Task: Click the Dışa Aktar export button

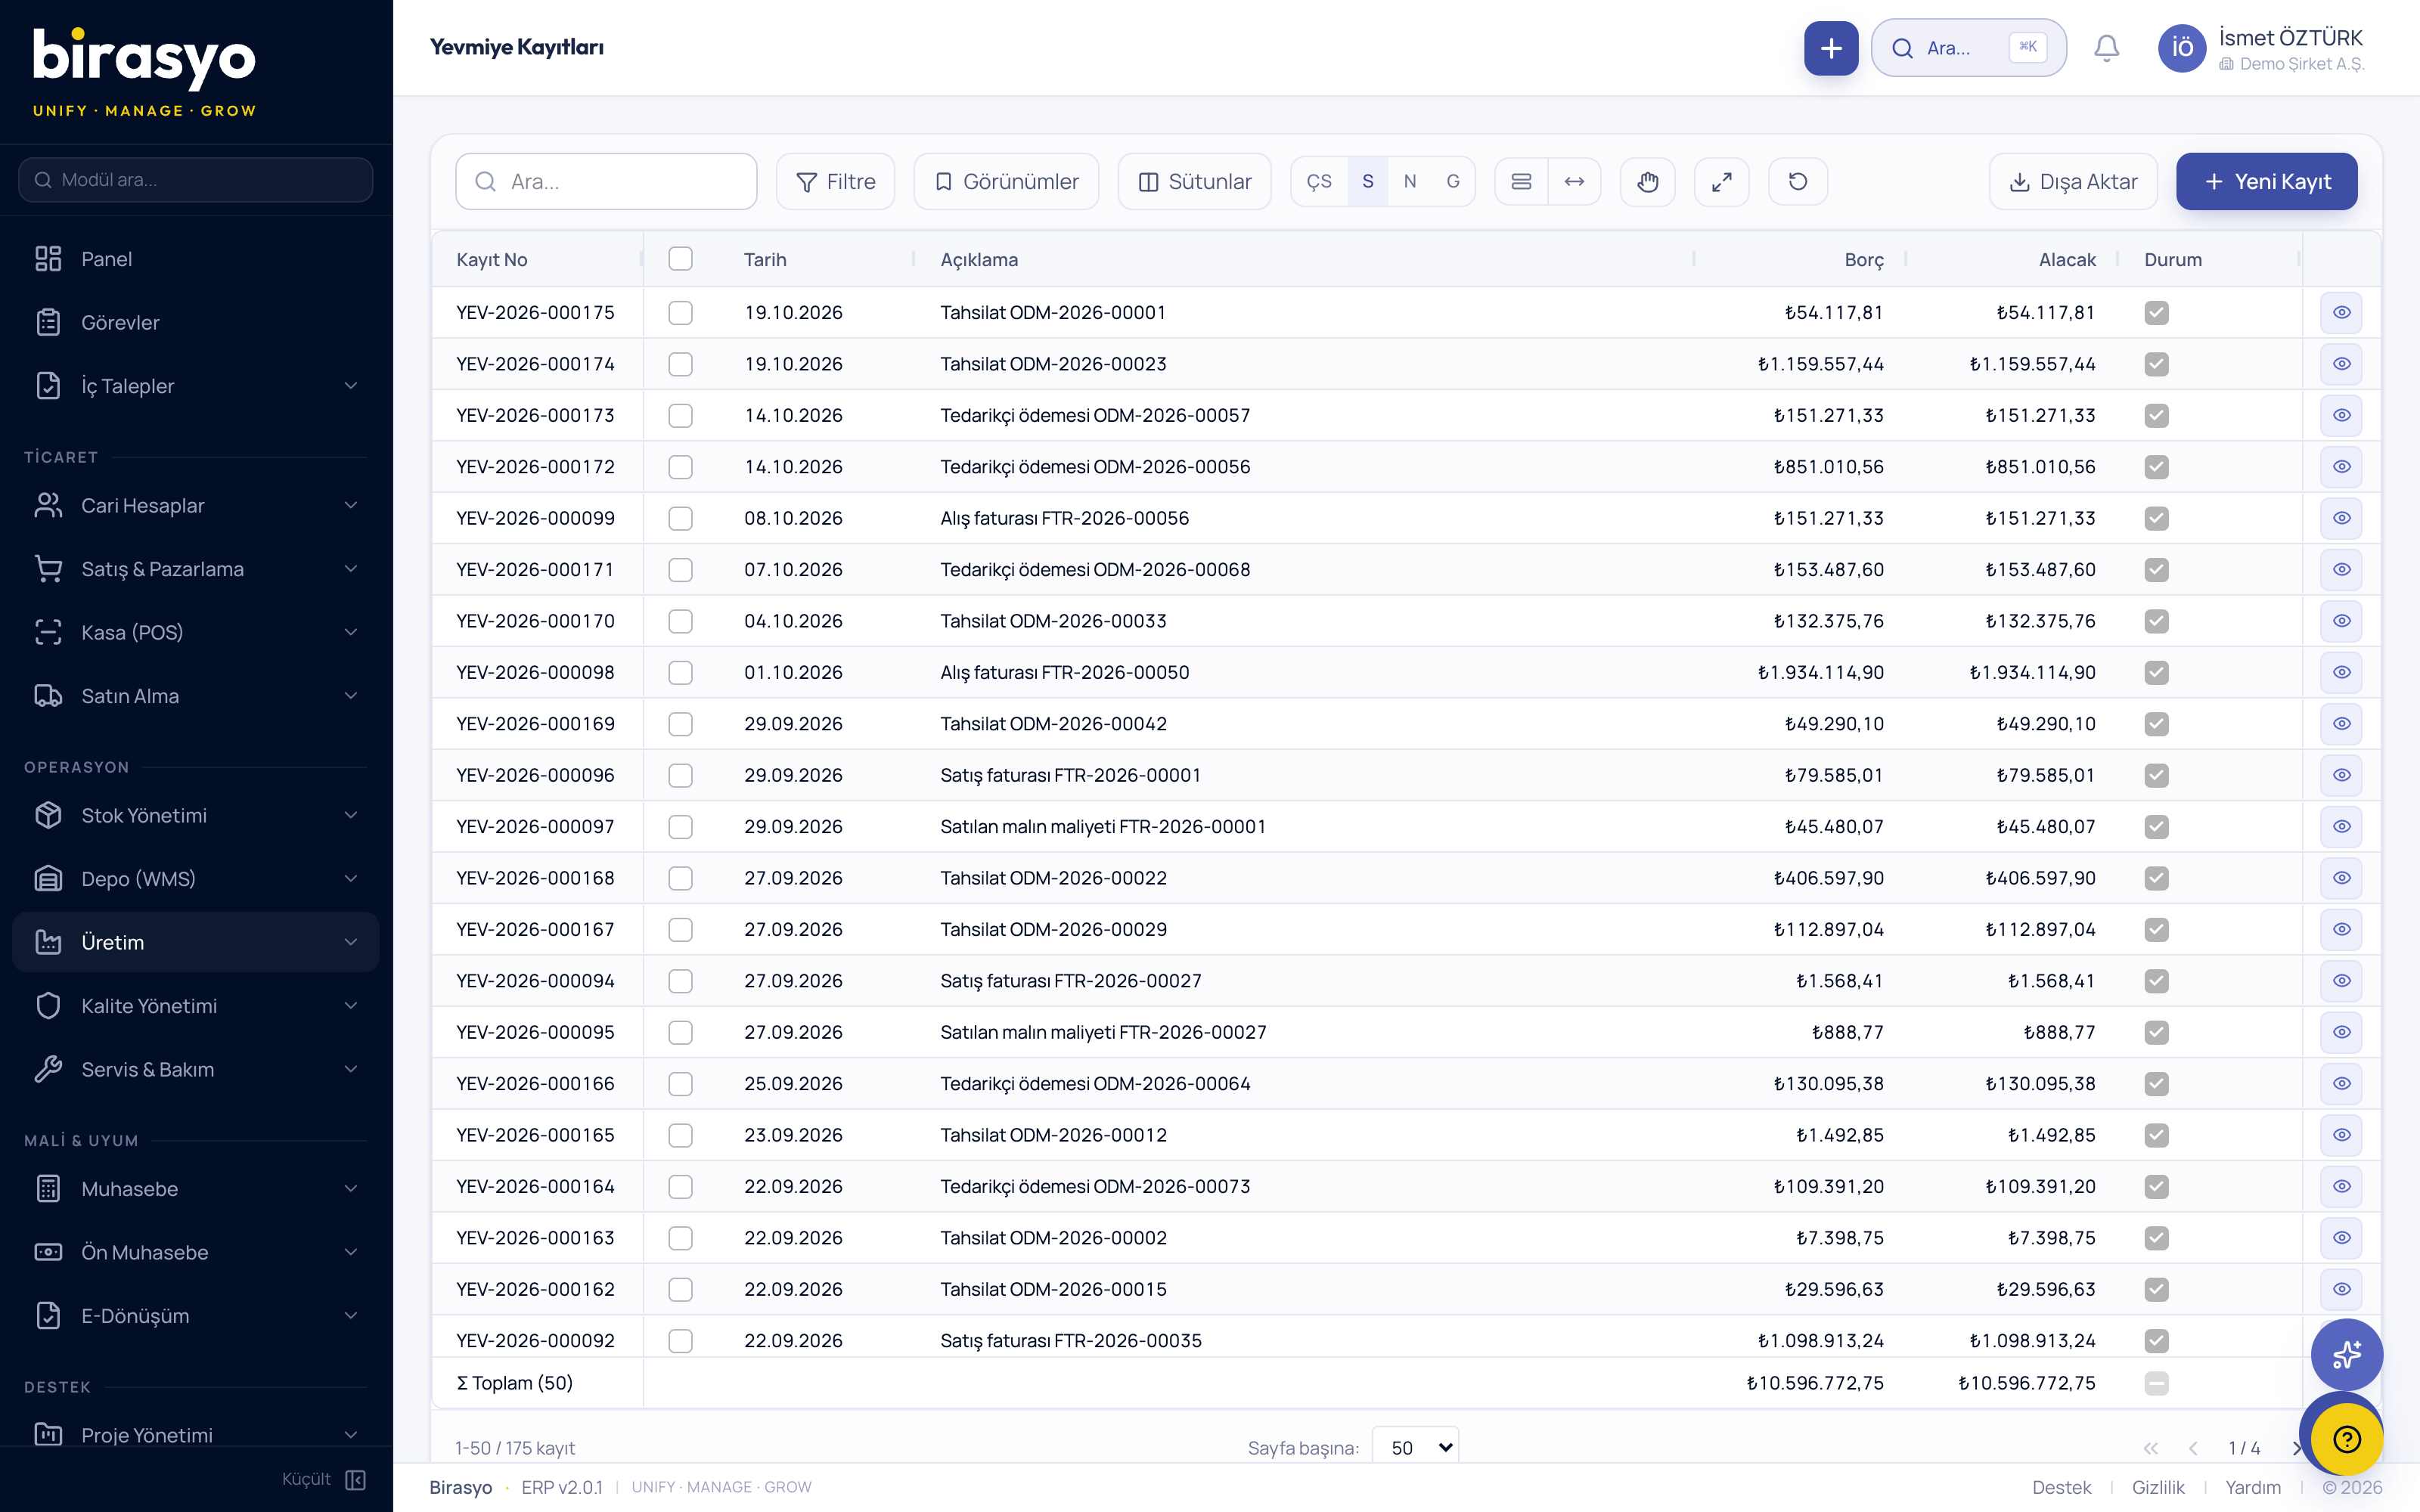Action: click(x=2072, y=181)
